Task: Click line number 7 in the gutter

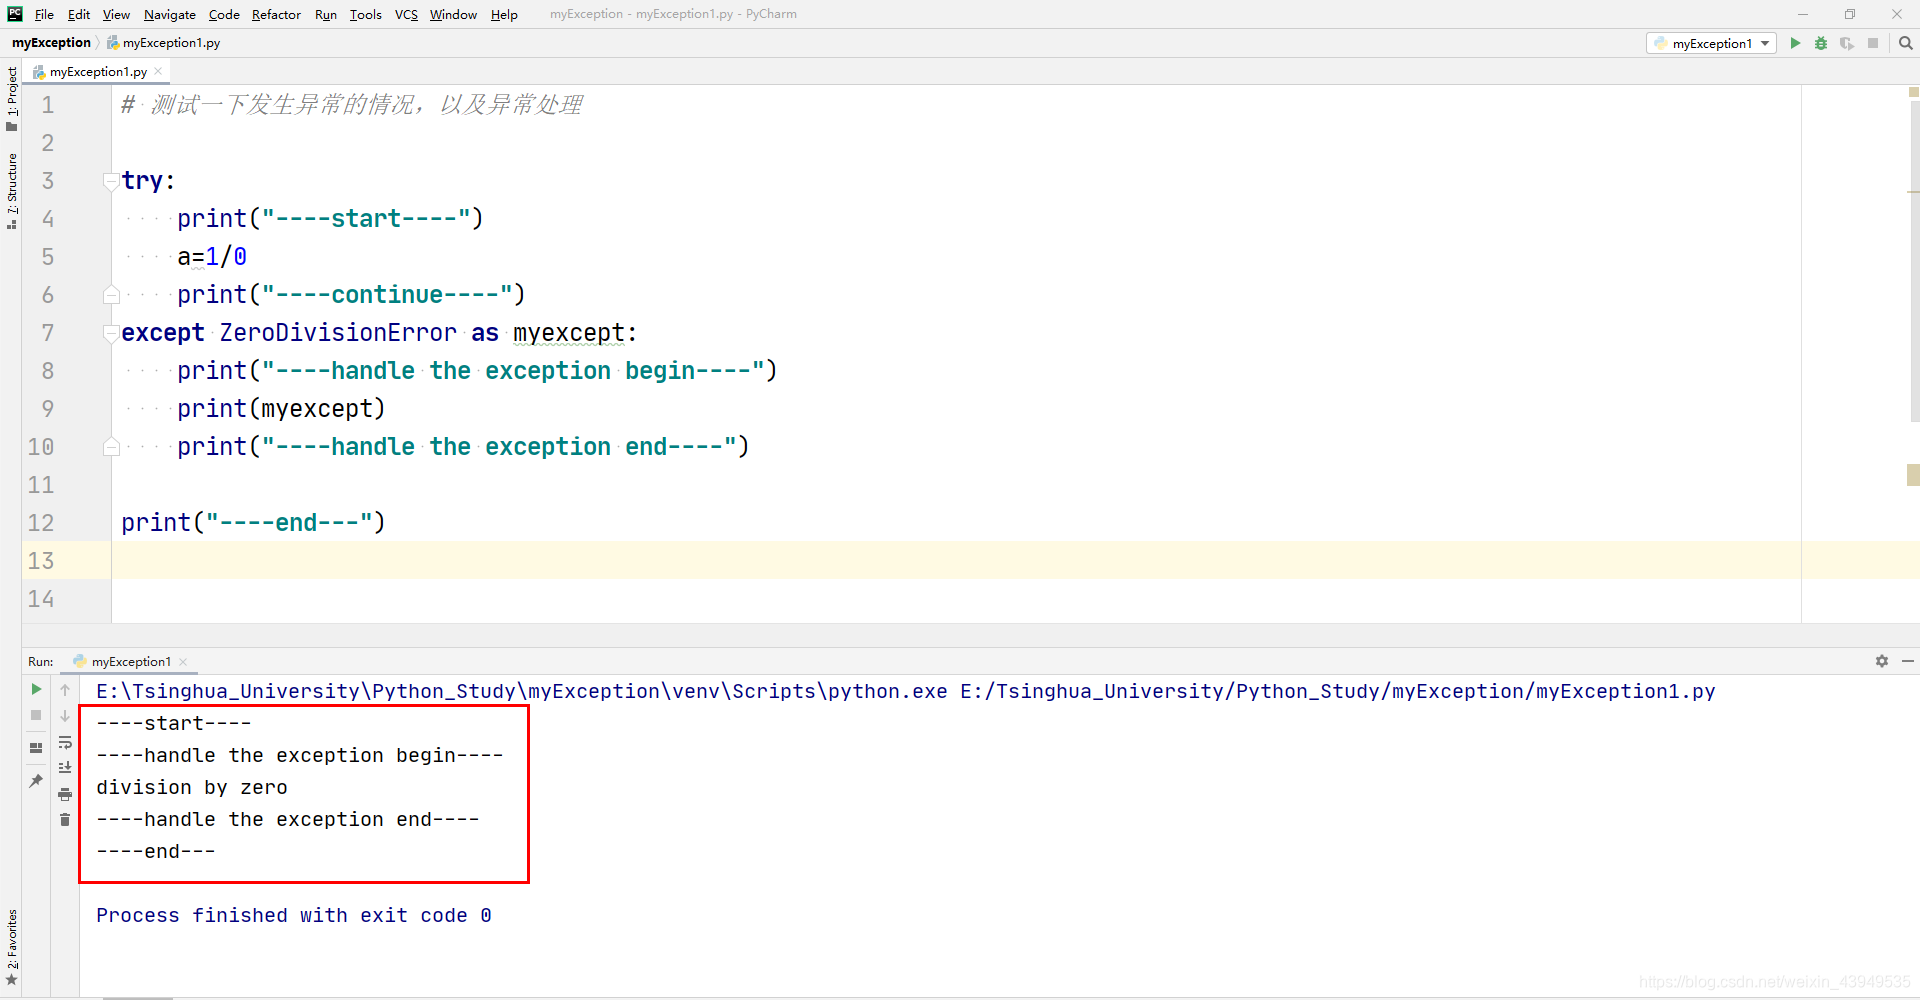Action: 47,333
